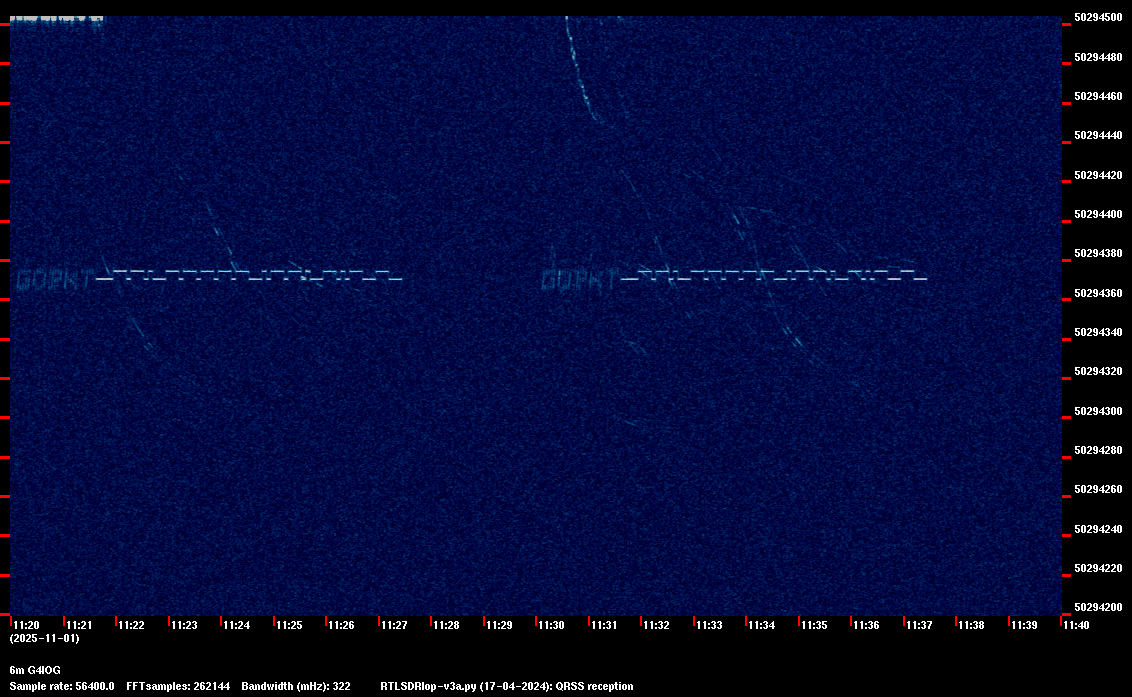
Task: Click the 50294360 frequency label
Action: pyautogui.click(x=1098, y=293)
